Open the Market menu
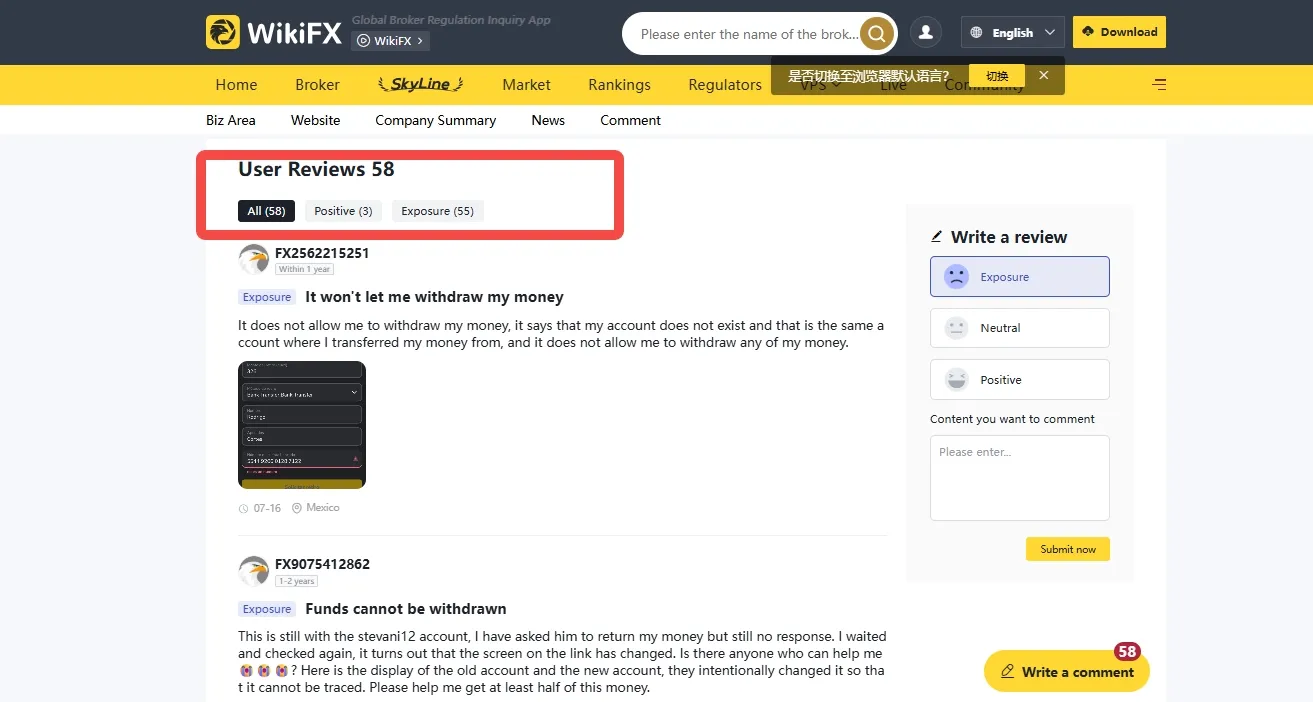The height and width of the screenshot is (702, 1313). click(526, 85)
